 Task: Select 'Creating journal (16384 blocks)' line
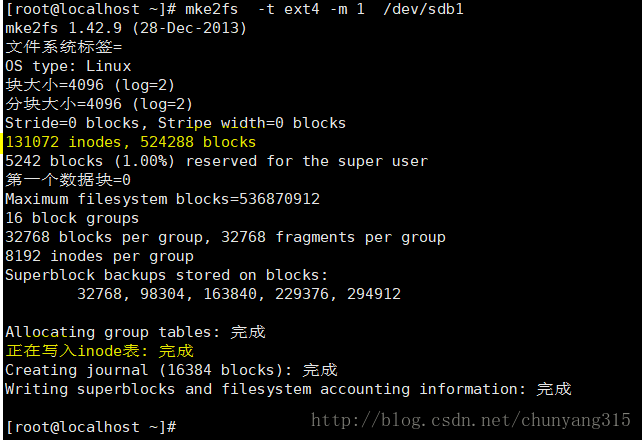click(172, 370)
